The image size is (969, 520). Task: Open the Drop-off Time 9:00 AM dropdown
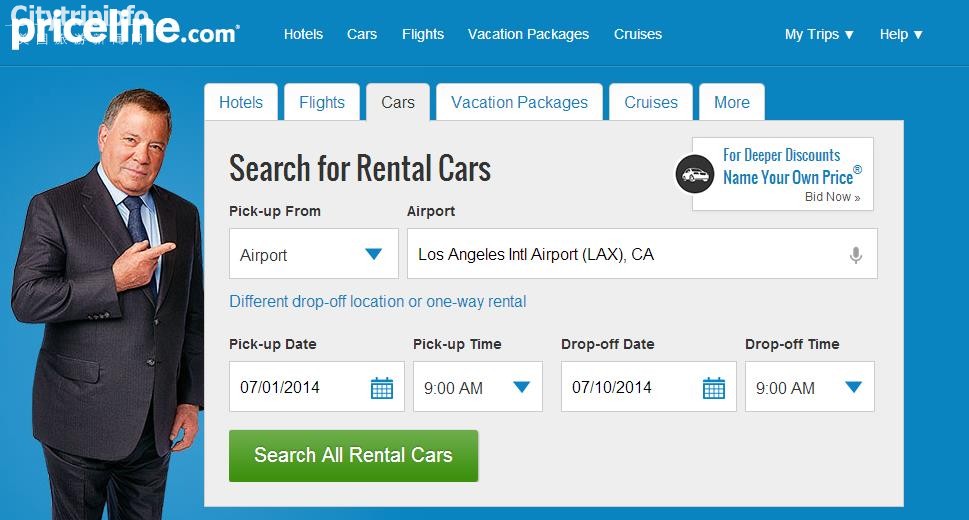click(810, 387)
